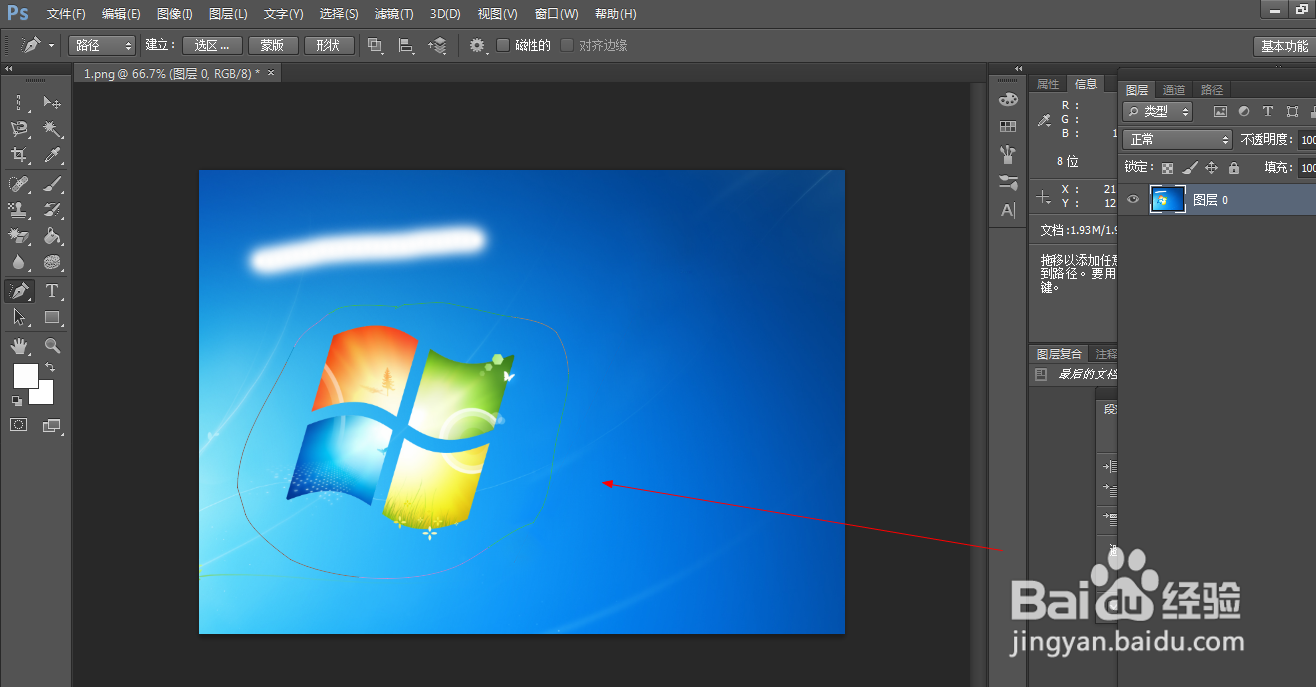
Task: Open the Brush settings panel icon
Action: pyautogui.click(x=1008, y=182)
